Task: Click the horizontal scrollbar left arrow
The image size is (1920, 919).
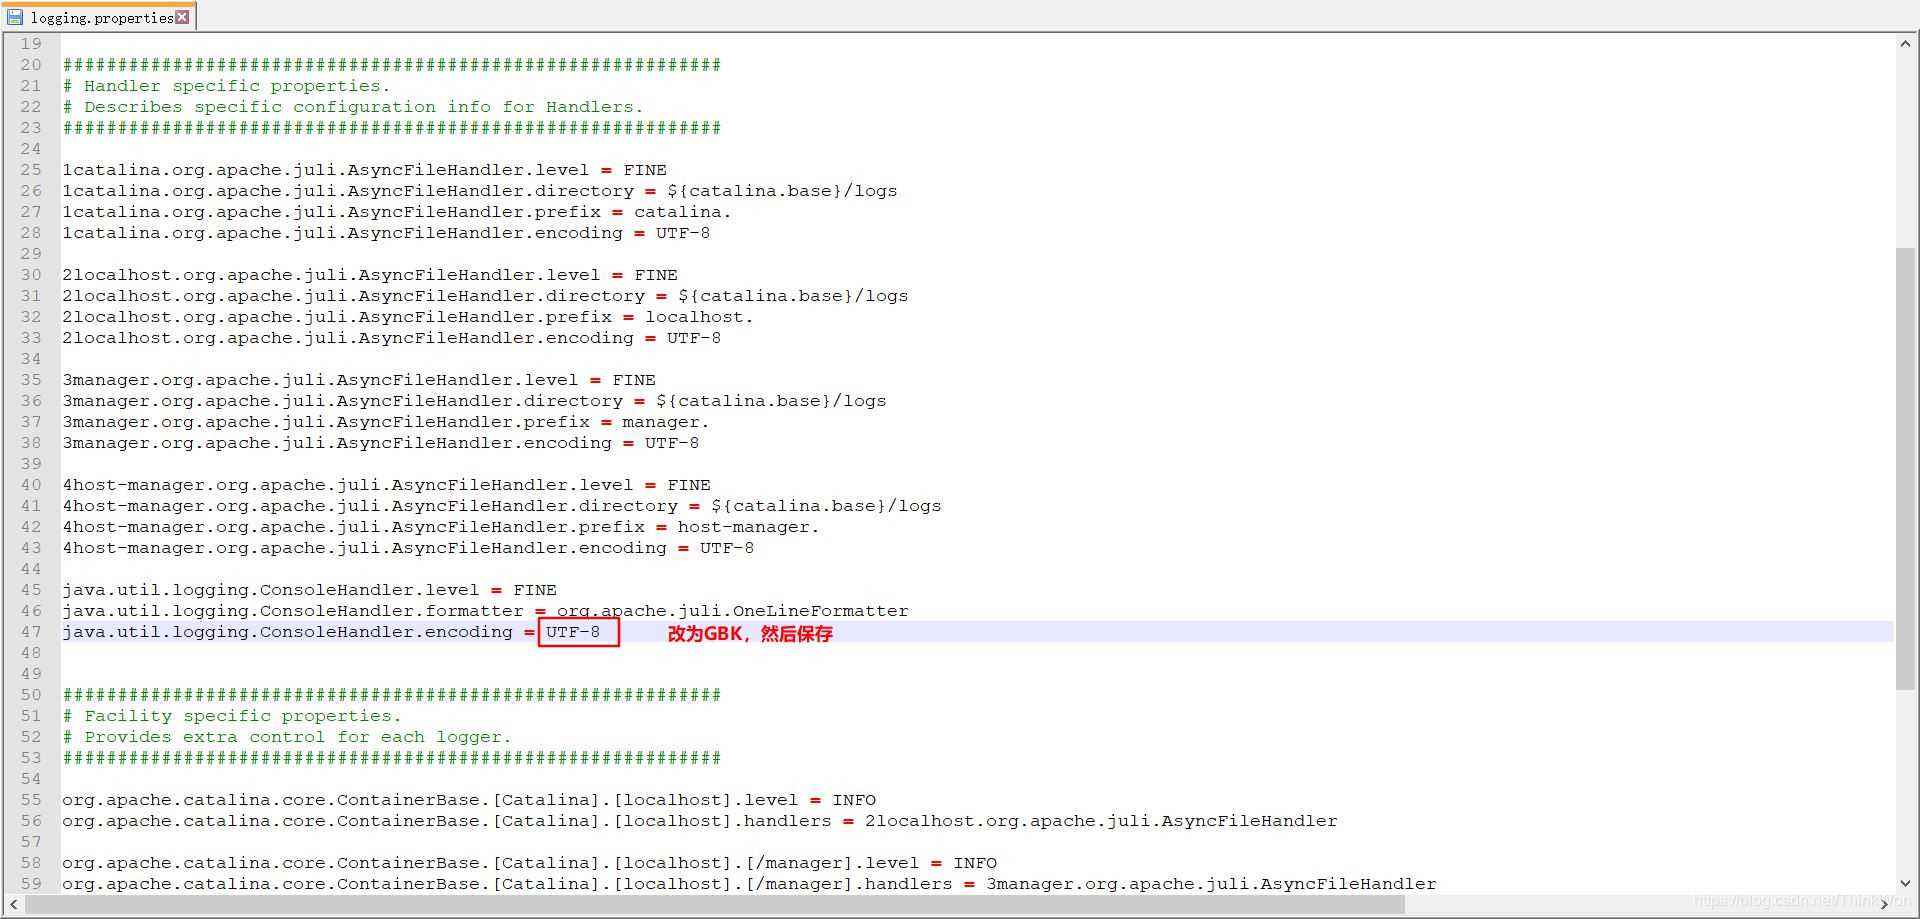Action: point(13,904)
